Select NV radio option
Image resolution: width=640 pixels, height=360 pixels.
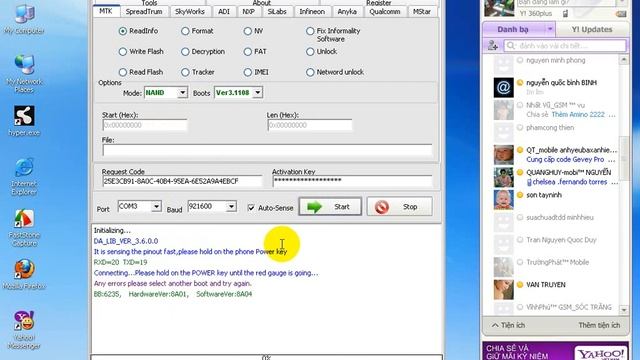point(247,31)
